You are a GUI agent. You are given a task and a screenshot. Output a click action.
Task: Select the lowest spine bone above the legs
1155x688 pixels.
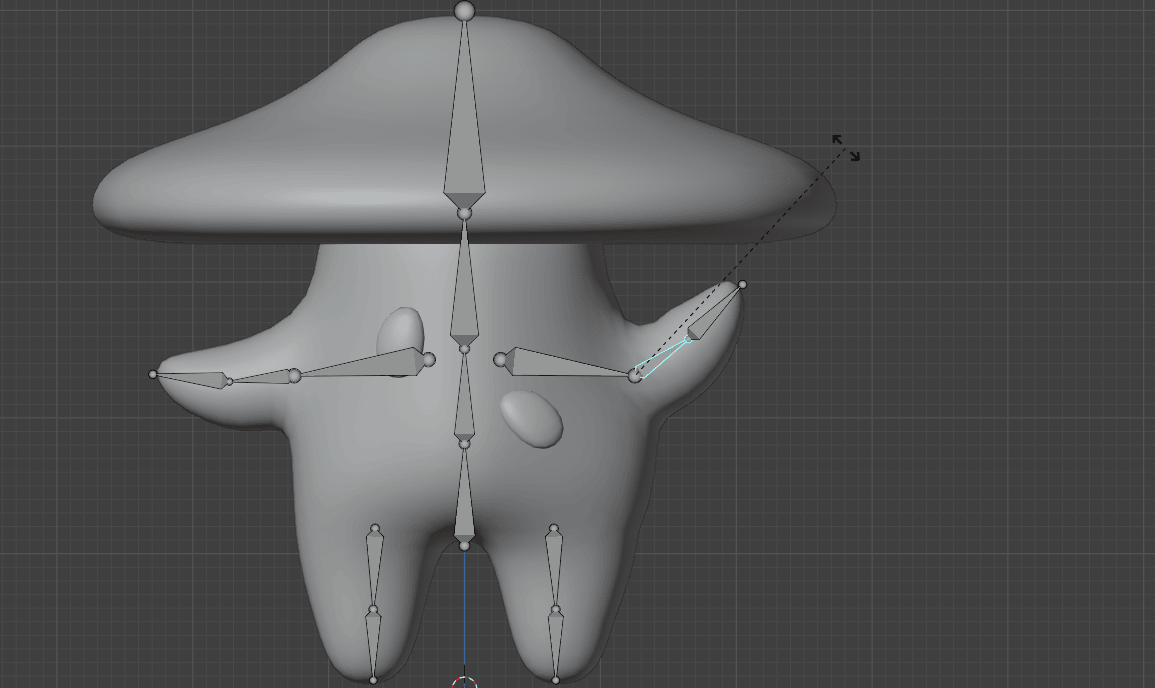pos(464,500)
